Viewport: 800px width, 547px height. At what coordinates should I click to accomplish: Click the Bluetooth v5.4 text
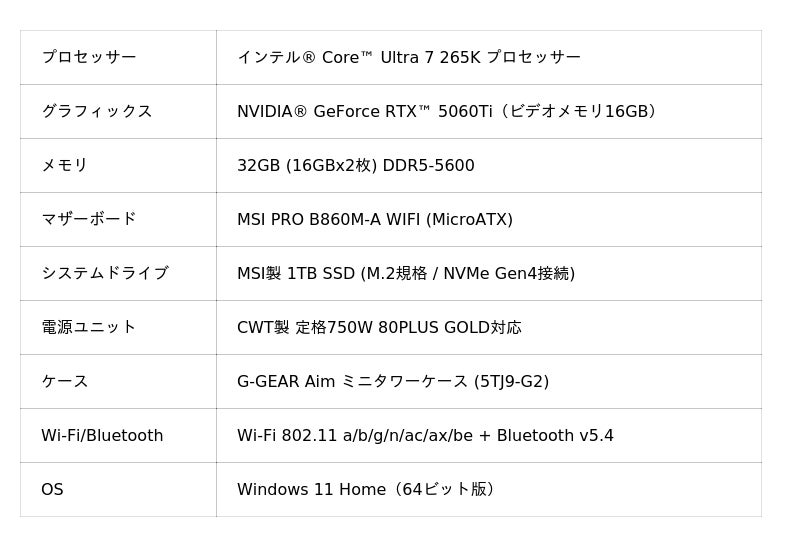pyautogui.click(x=555, y=435)
